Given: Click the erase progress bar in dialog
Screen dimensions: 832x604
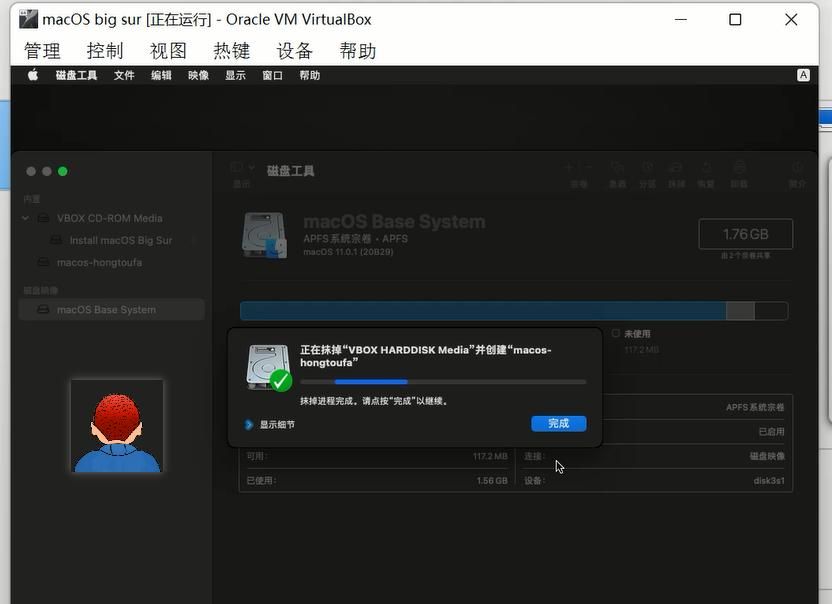Looking at the screenshot, I should [x=443, y=382].
